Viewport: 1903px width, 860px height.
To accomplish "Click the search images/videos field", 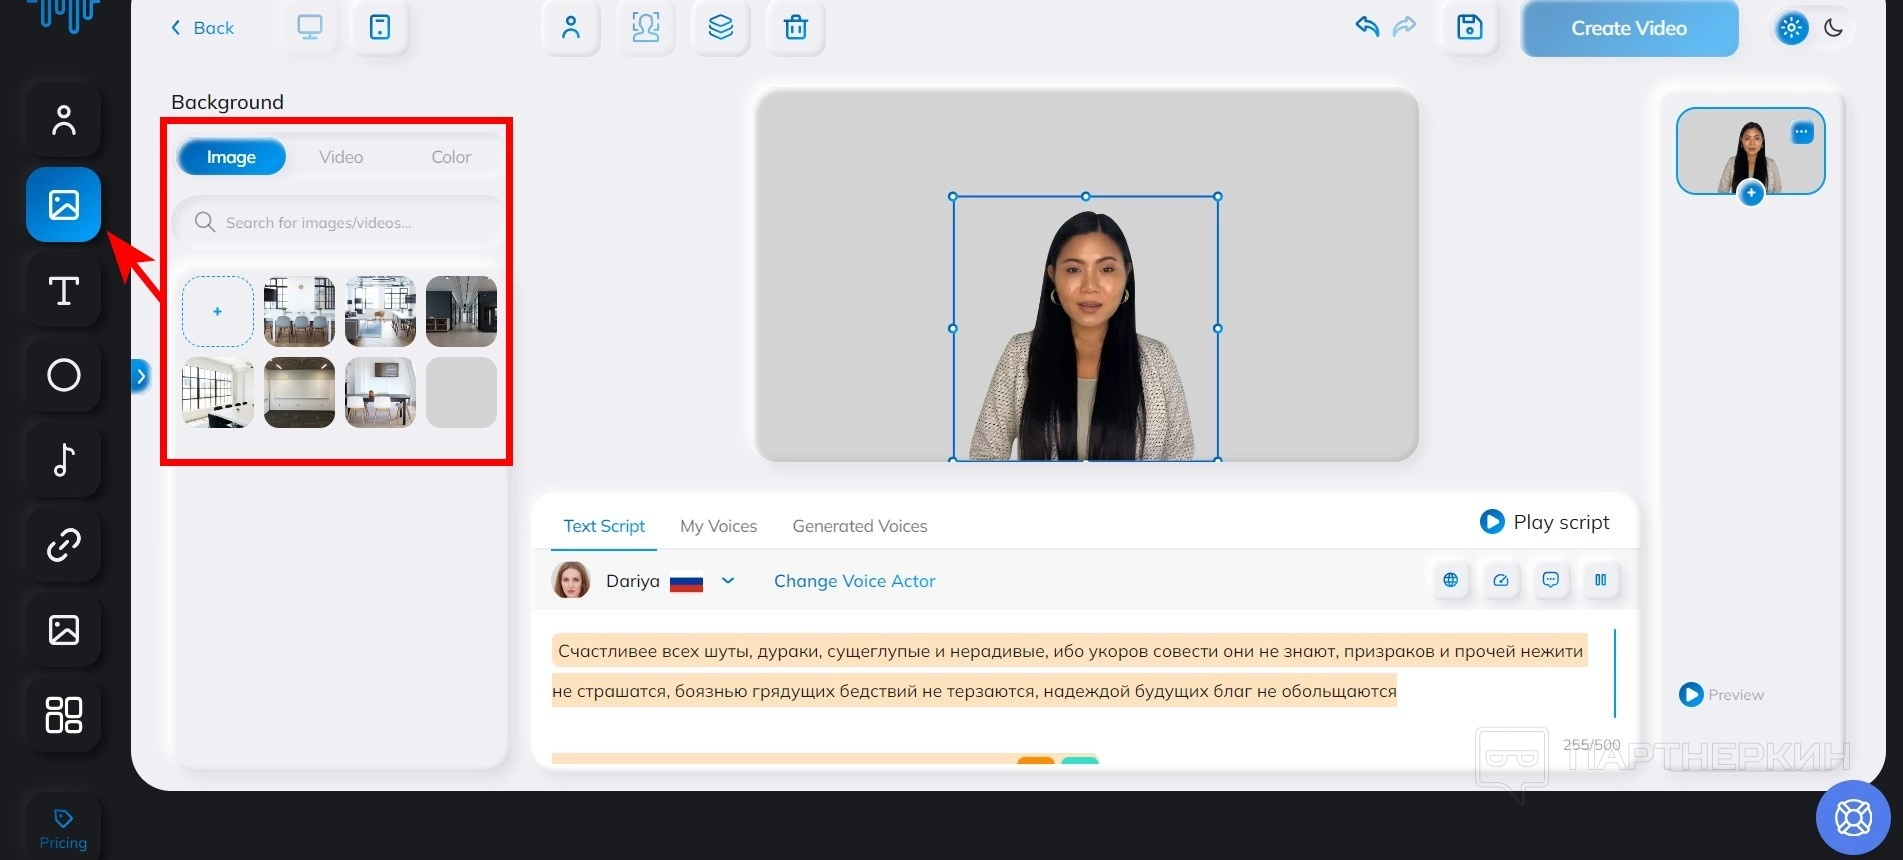I will (340, 222).
